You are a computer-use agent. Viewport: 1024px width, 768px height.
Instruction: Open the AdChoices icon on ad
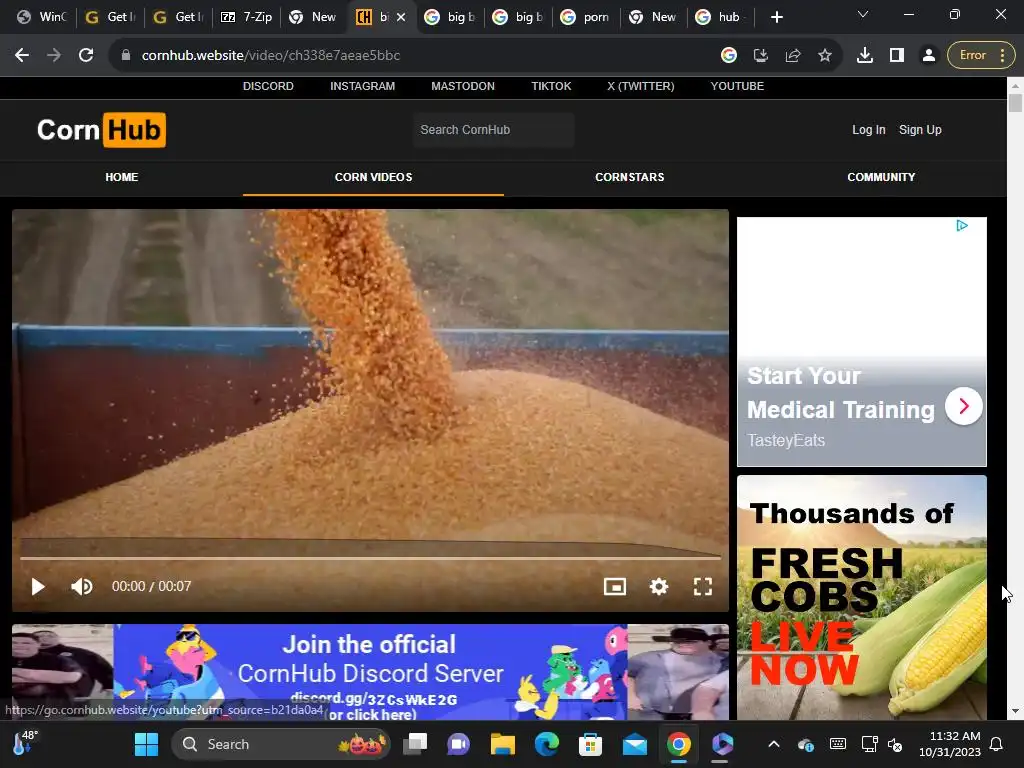(962, 226)
